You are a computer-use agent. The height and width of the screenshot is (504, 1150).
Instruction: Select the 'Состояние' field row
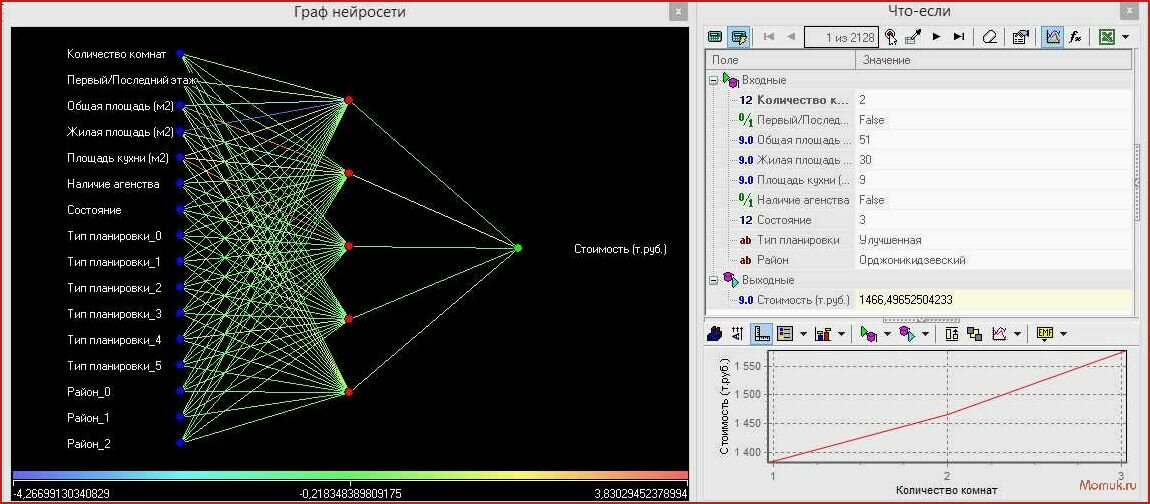tap(920, 219)
